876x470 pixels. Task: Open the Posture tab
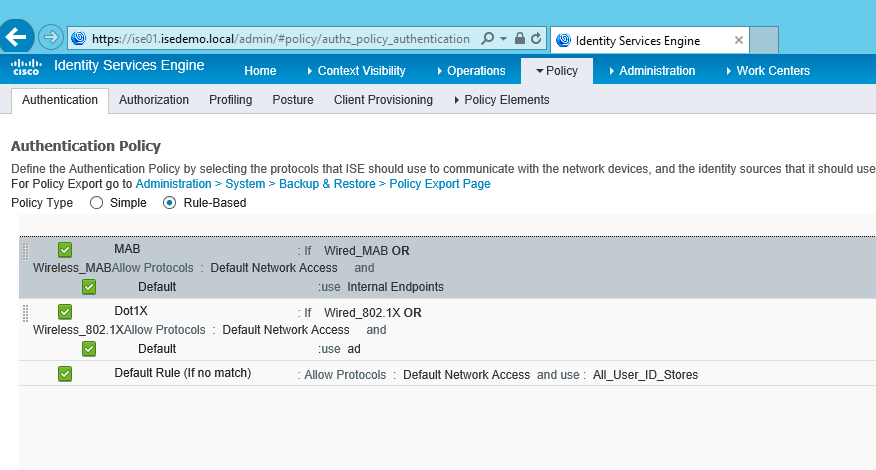[x=293, y=100]
